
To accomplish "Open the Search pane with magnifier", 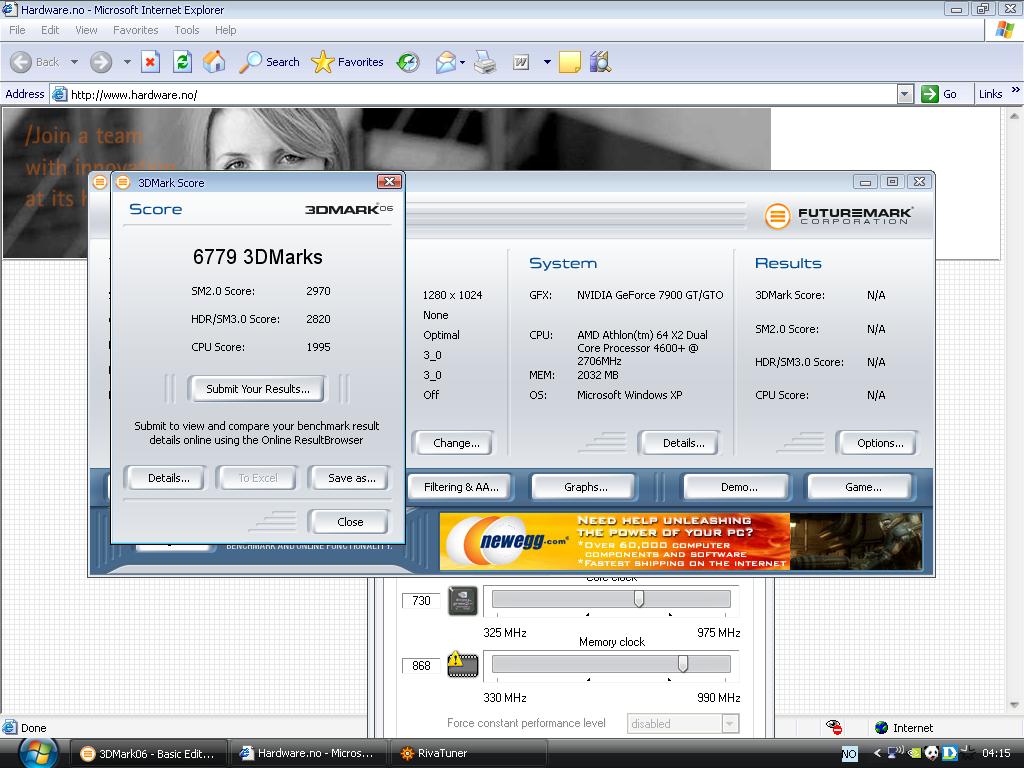I will coord(269,62).
